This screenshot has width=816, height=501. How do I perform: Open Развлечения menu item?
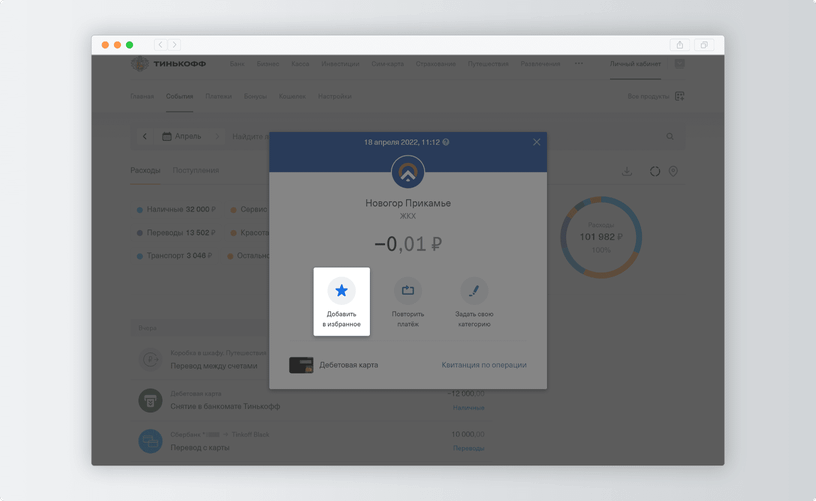pos(540,64)
